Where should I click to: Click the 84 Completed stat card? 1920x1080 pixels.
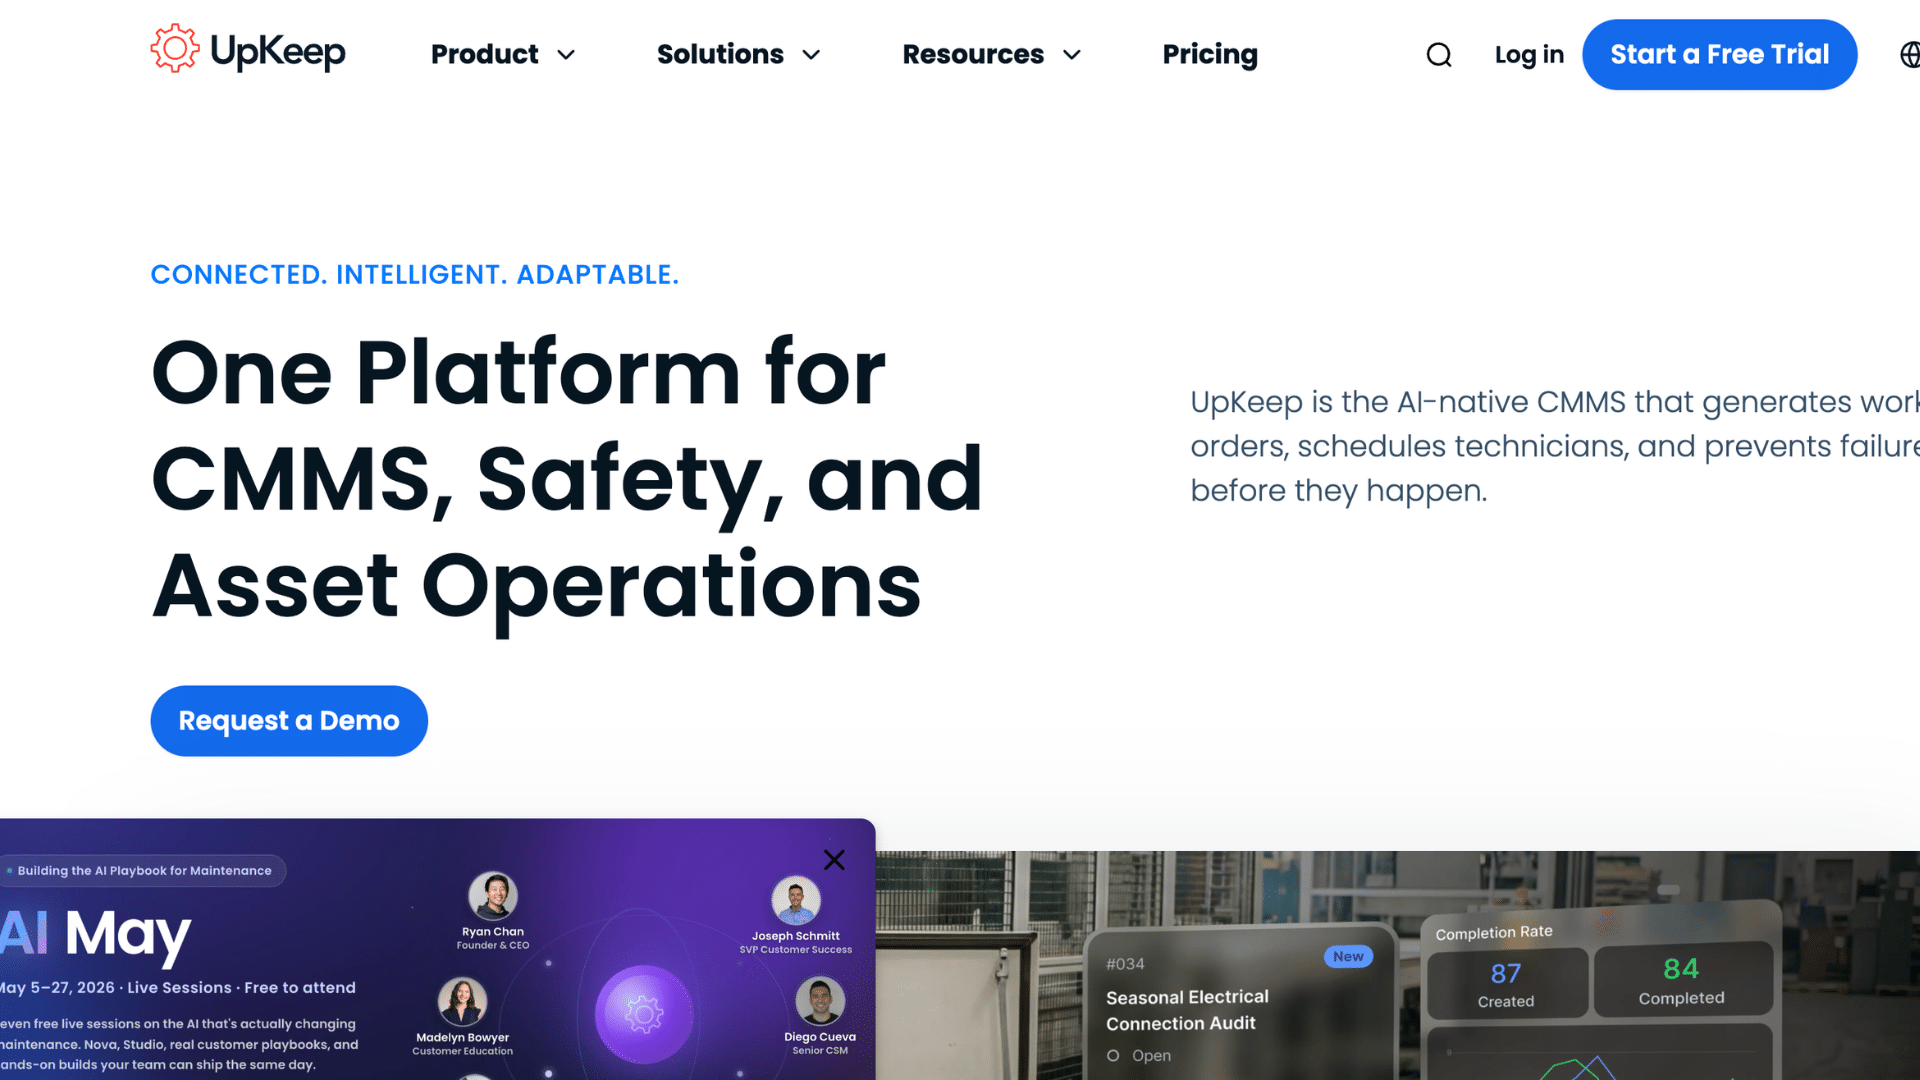pyautogui.click(x=1682, y=981)
